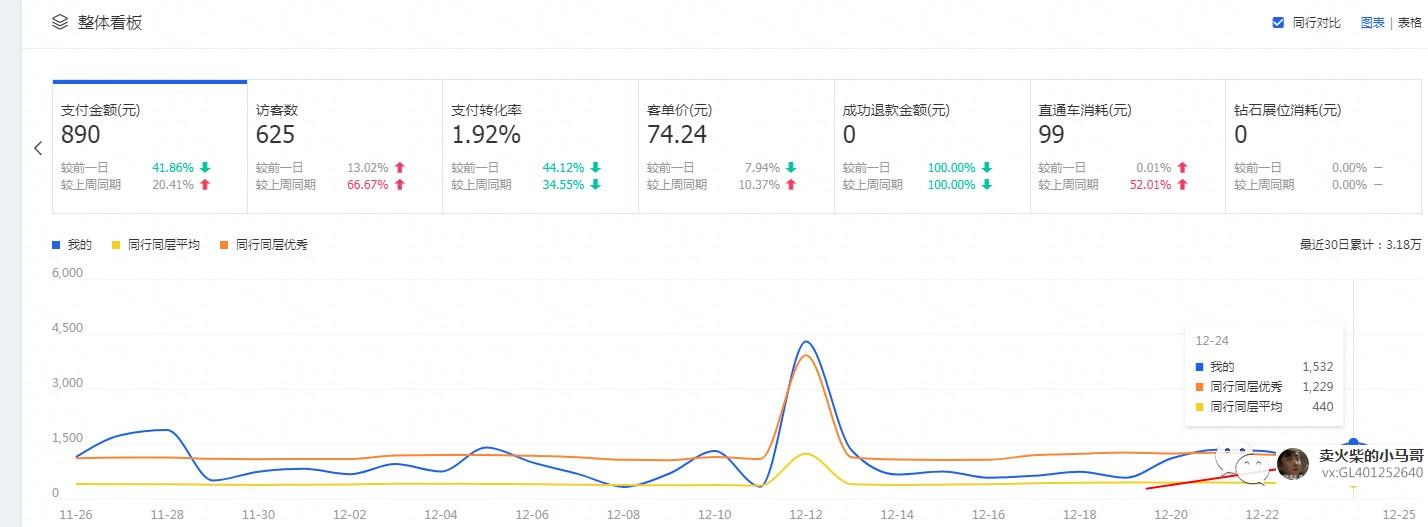Switch to 表格 view
Screen dimensions: 1428x527
pos(1409,23)
